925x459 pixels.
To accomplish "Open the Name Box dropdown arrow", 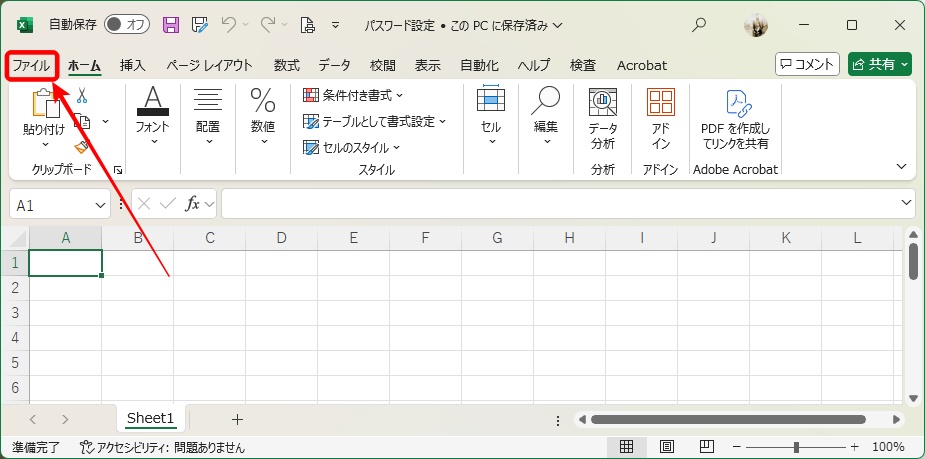I will tap(99, 204).
